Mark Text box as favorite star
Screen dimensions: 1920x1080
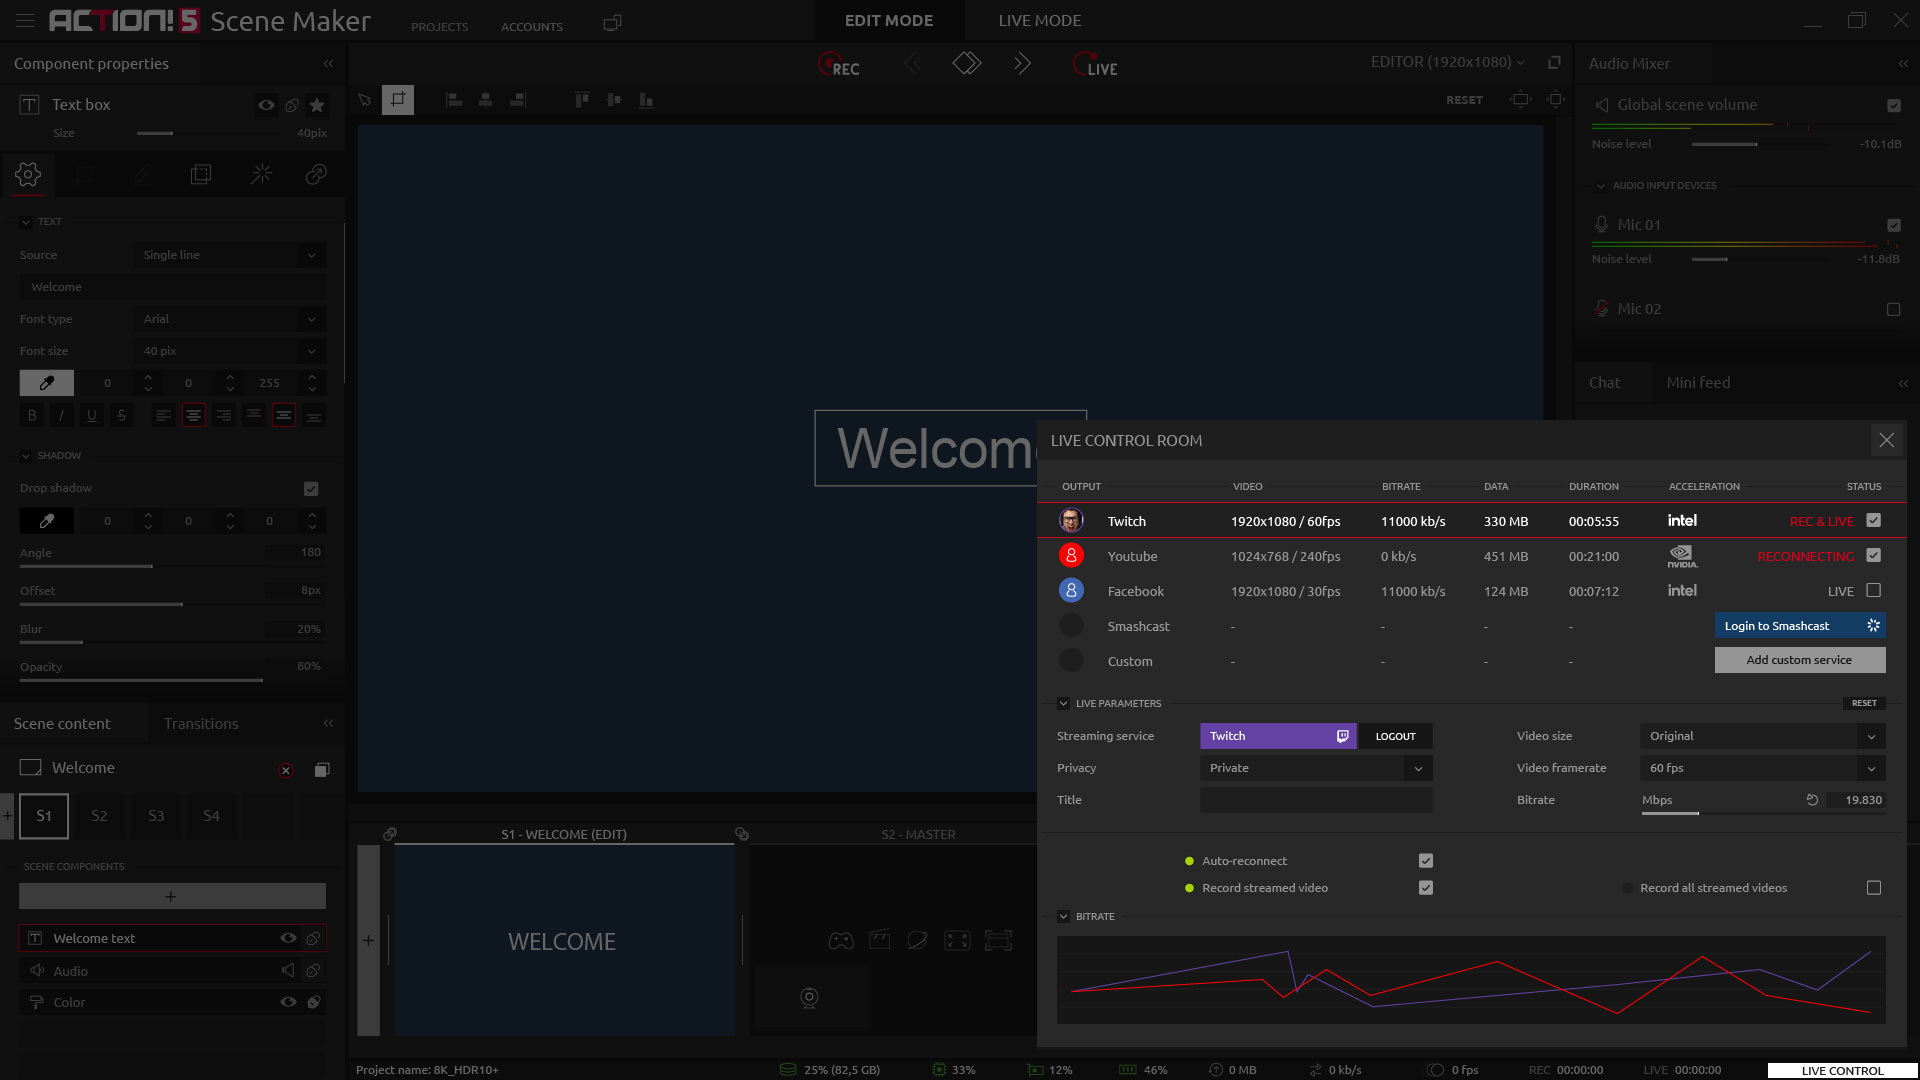click(317, 105)
